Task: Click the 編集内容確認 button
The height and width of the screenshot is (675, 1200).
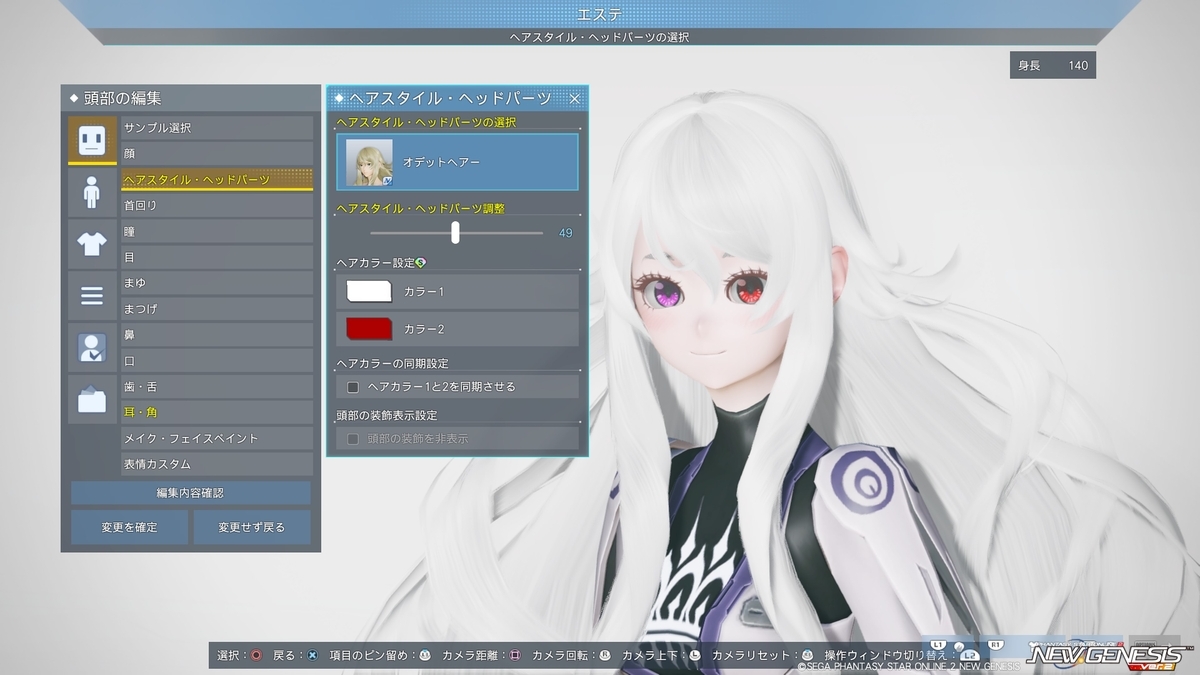Action: coord(190,492)
